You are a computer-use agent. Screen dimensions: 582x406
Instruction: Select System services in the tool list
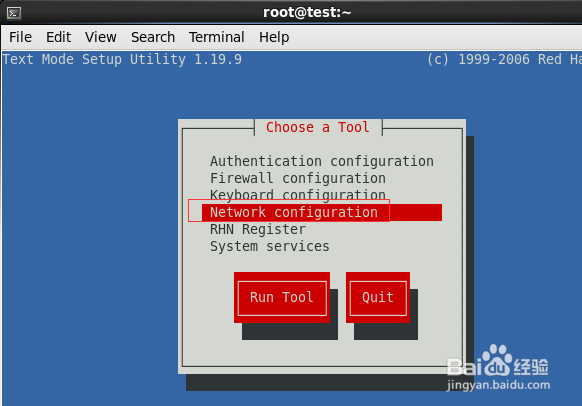coord(270,246)
